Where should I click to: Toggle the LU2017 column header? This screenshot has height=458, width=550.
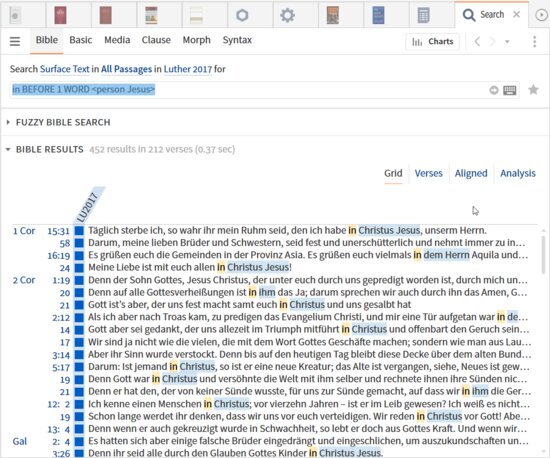[x=89, y=206]
